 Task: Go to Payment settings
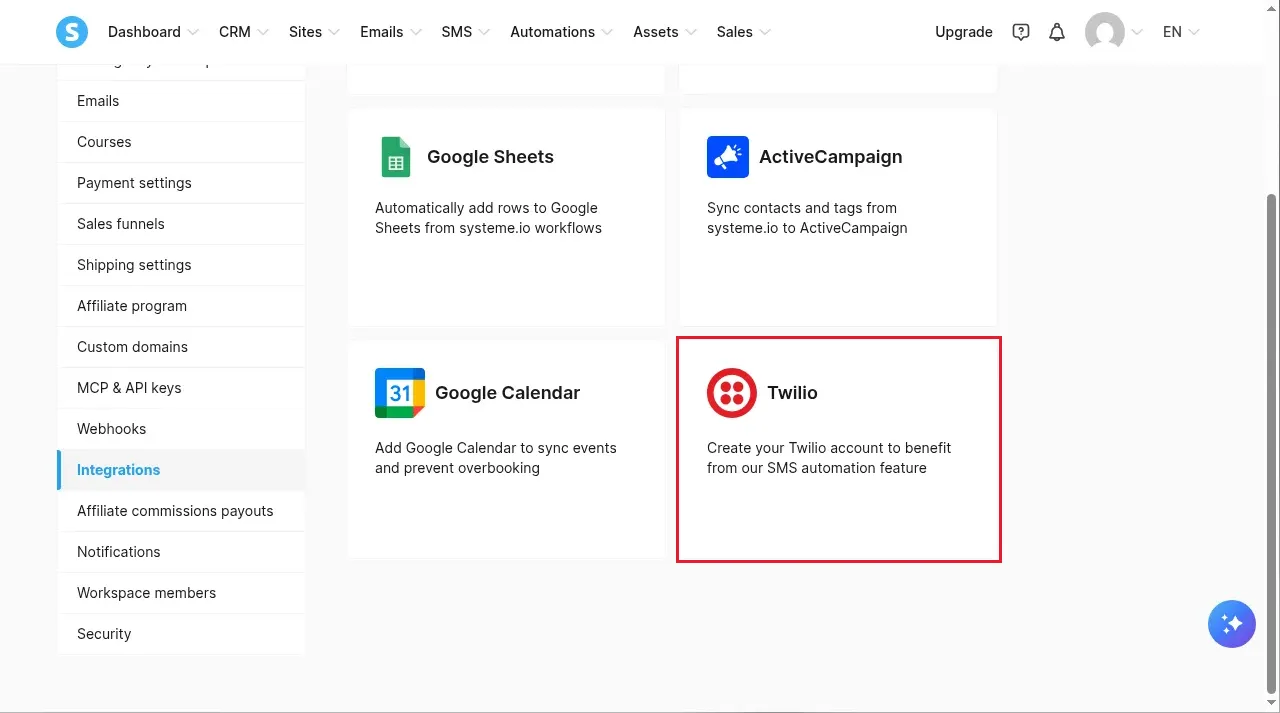pyautogui.click(x=181, y=183)
